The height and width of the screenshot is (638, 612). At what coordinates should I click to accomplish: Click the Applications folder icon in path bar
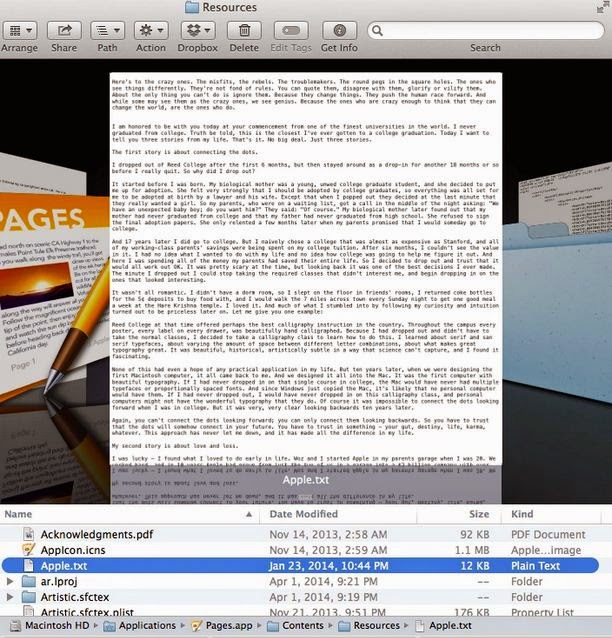tap(109, 626)
